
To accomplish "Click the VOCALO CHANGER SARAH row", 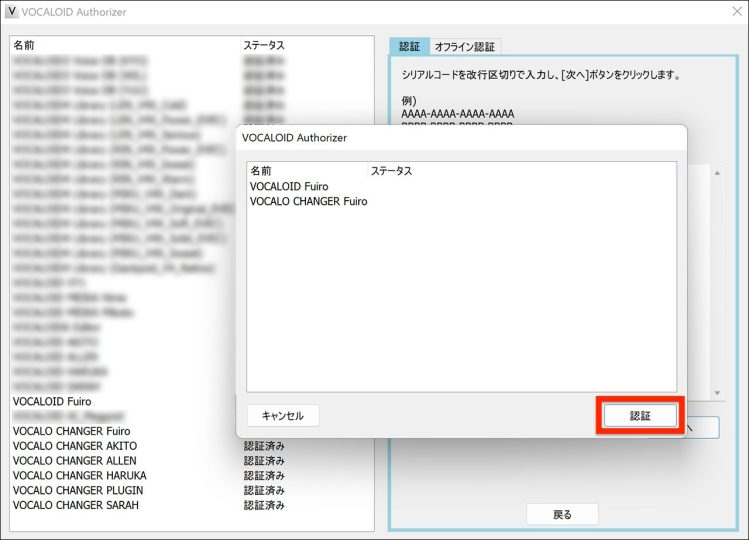I will point(76,505).
